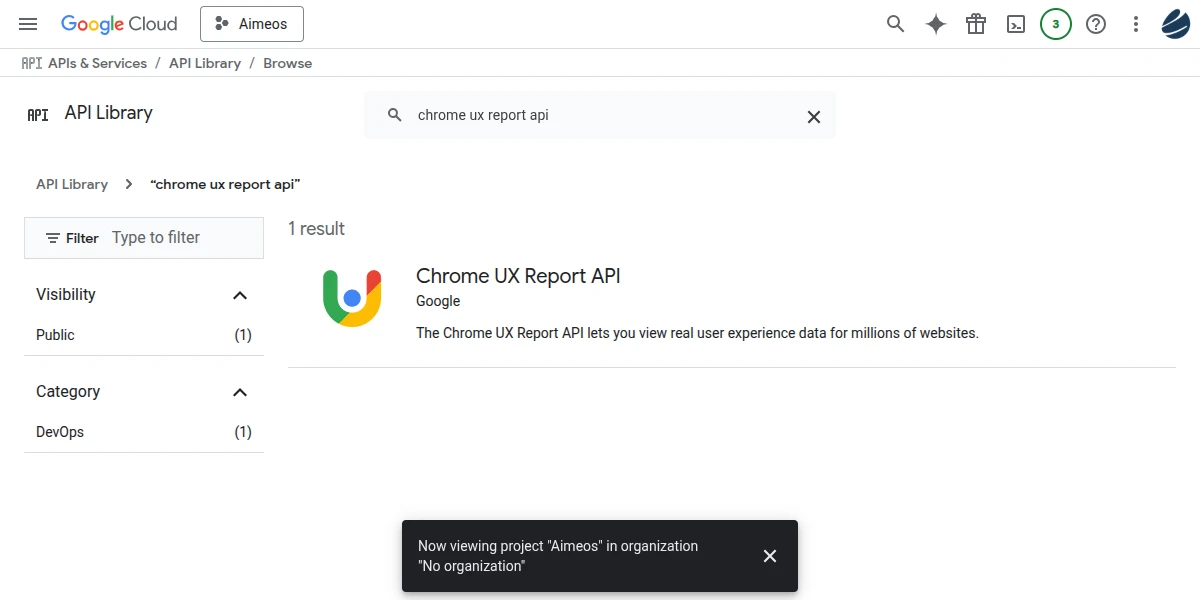Open the Chrome UX Report API result
The width and height of the screenshot is (1200, 600).
518,276
